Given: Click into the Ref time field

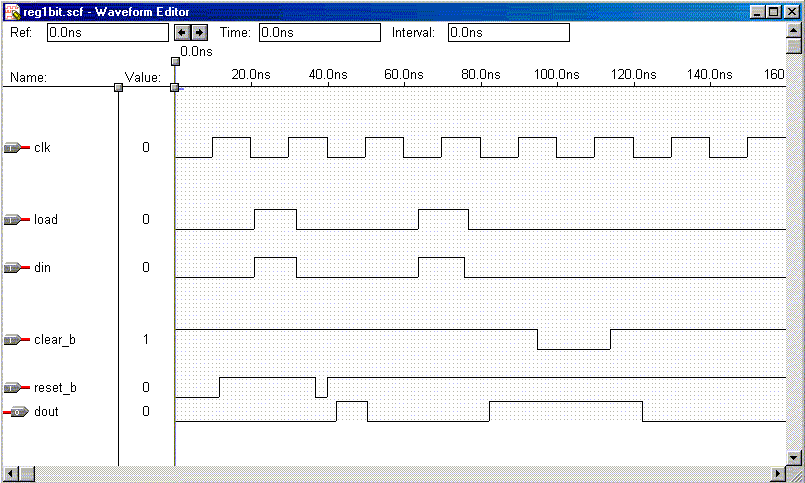Looking at the screenshot, I should [107, 32].
